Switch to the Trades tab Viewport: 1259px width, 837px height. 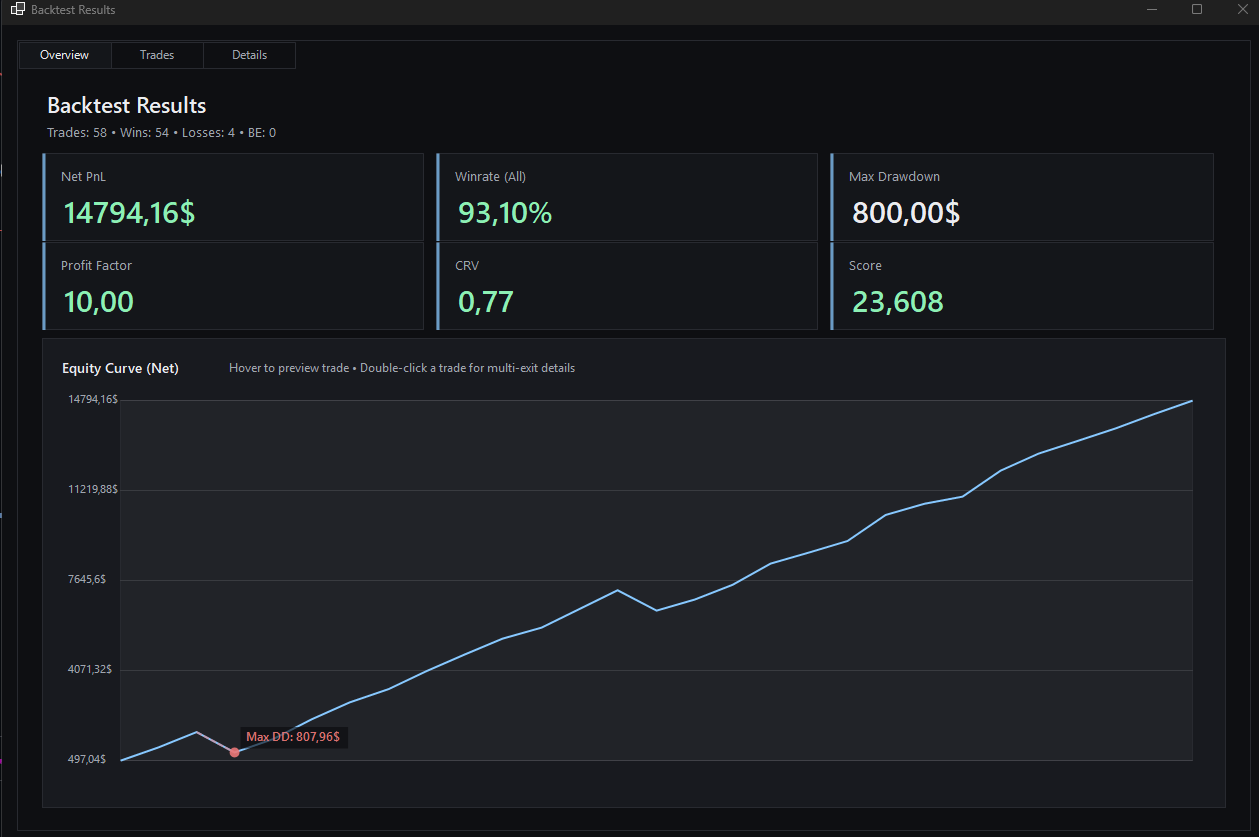[157, 55]
